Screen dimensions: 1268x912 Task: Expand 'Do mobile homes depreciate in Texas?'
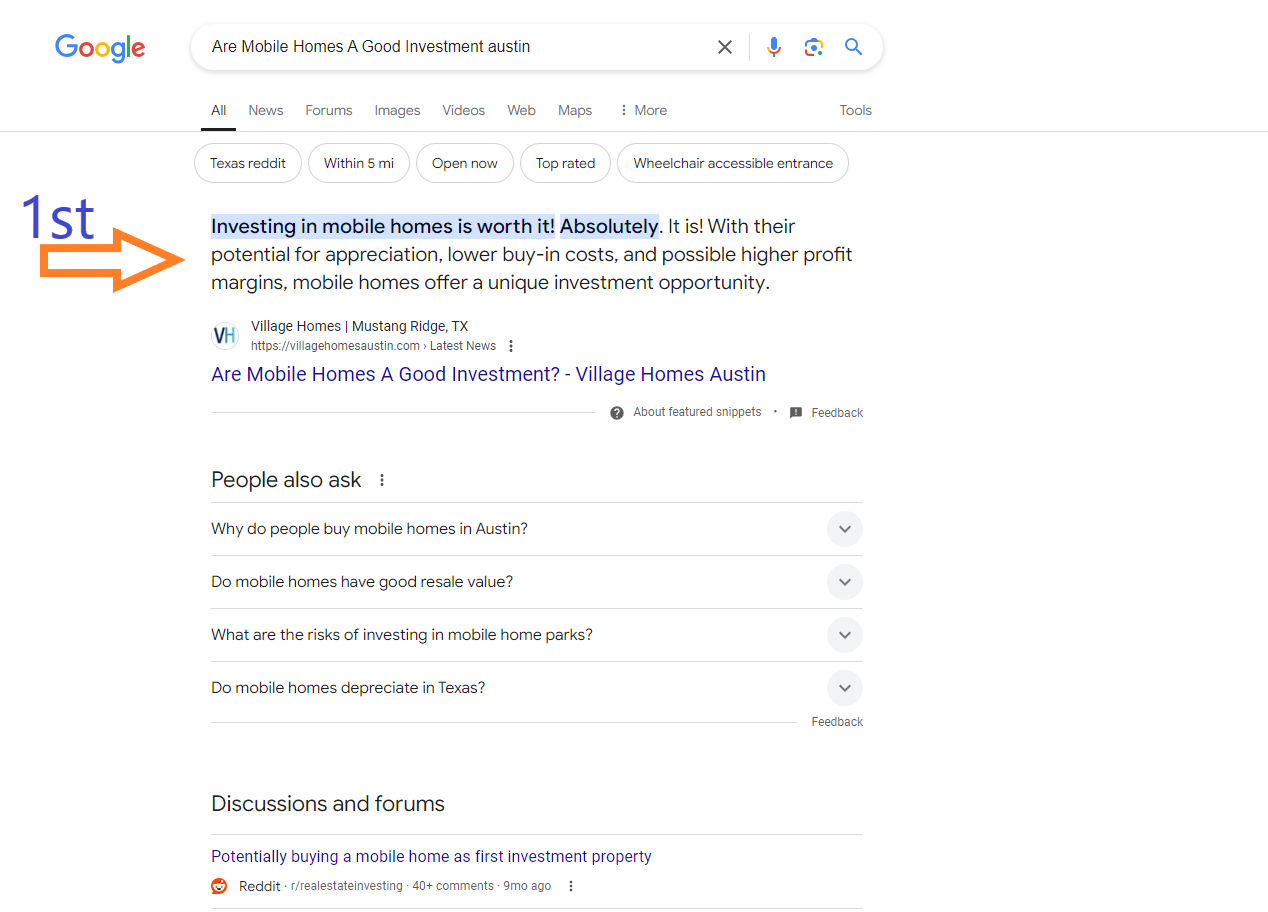pos(537,688)
